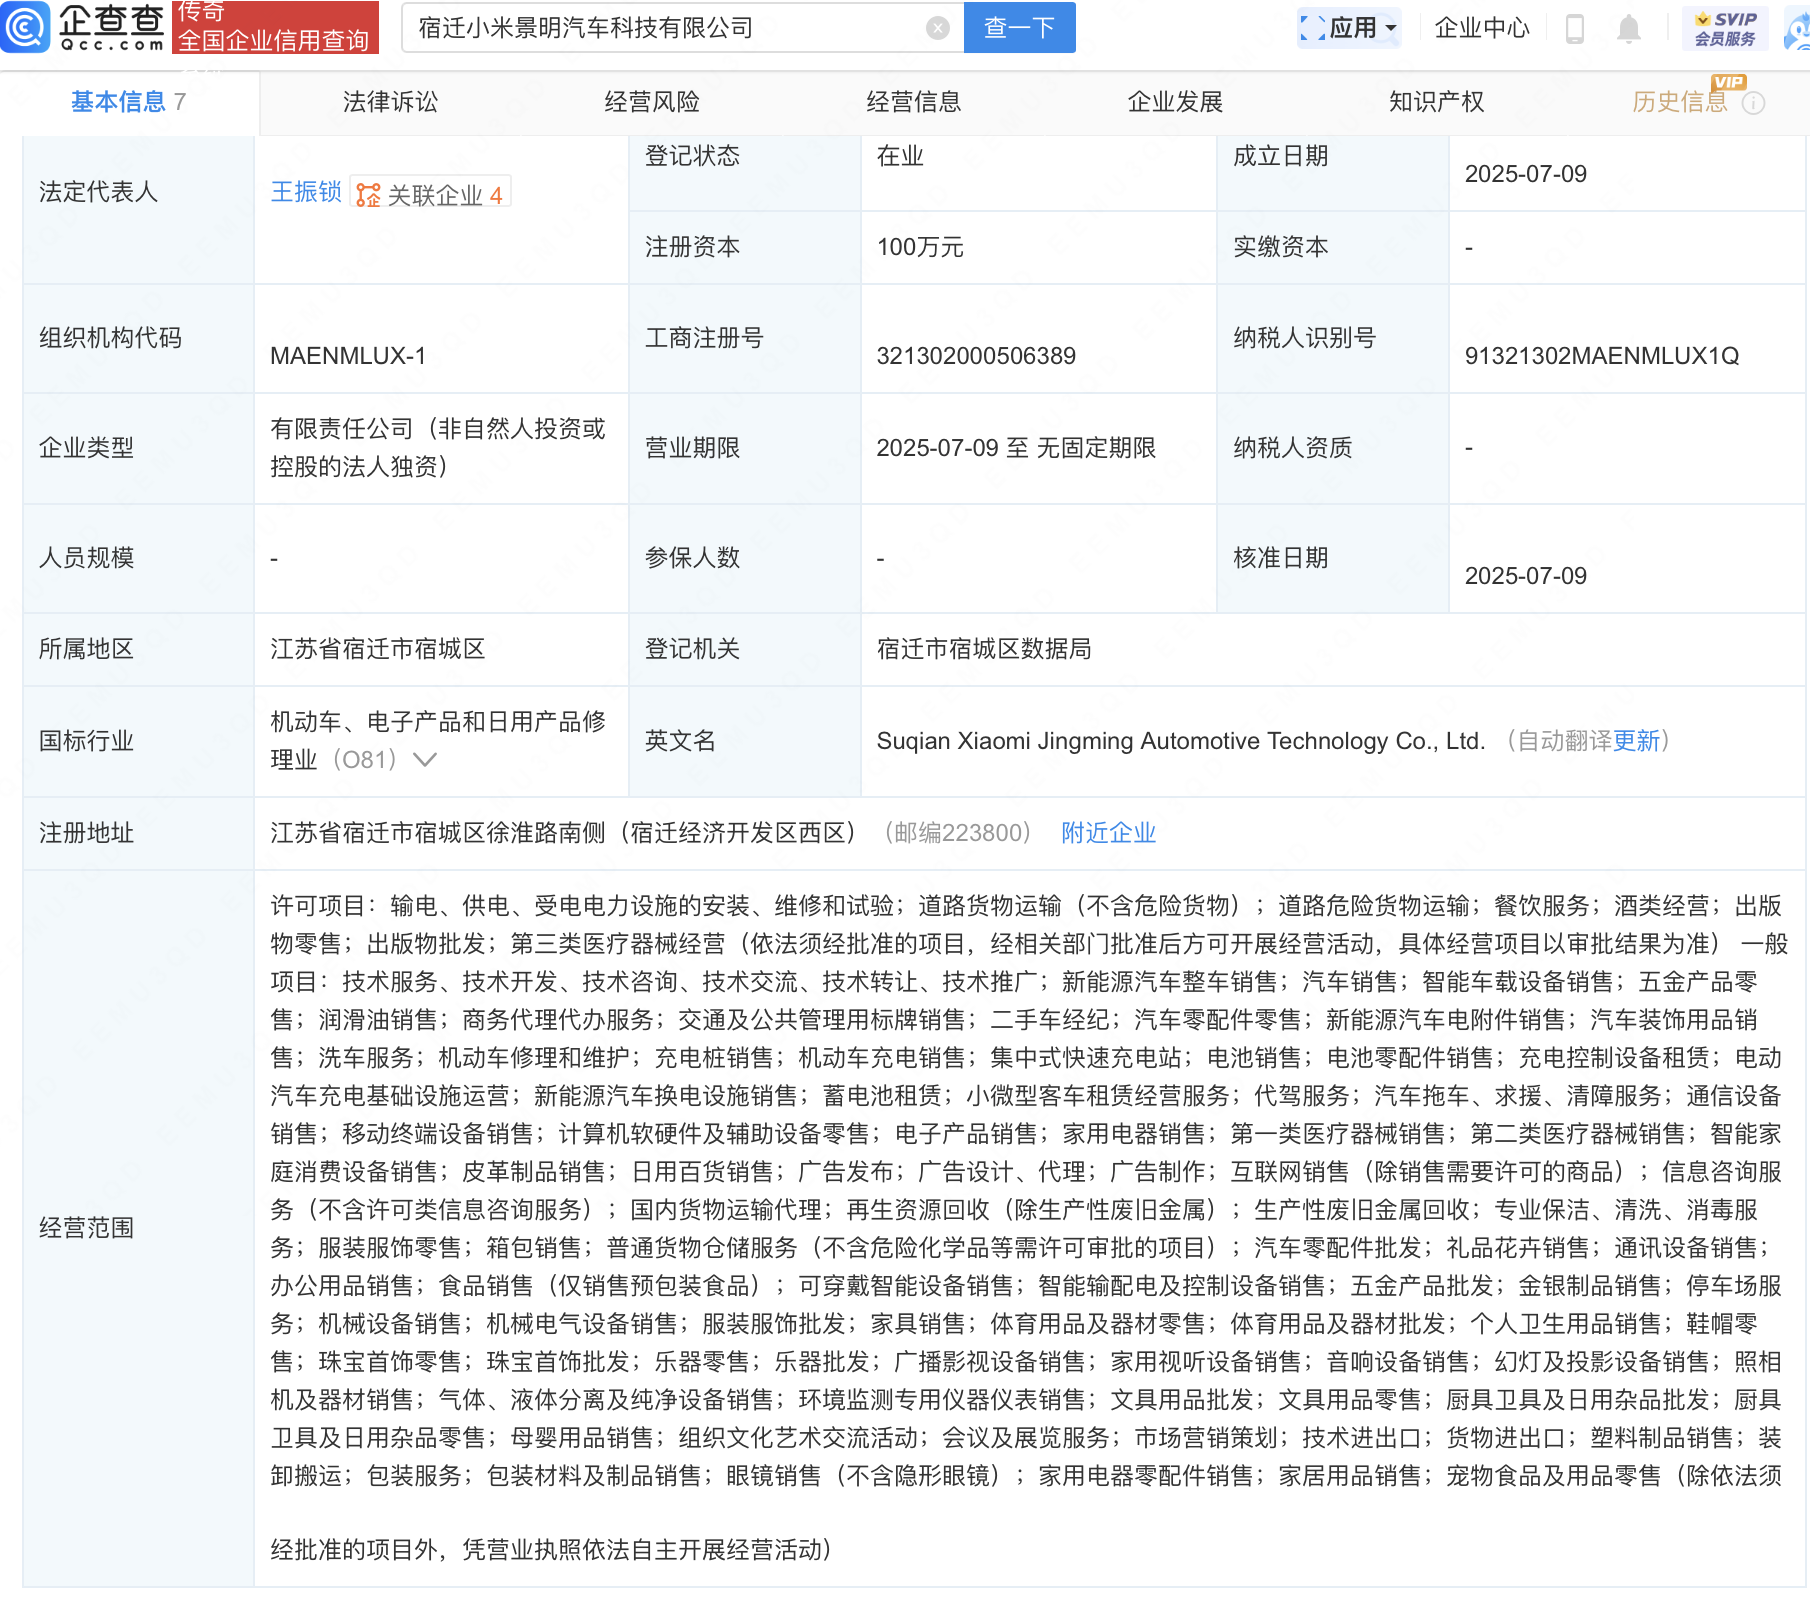Open the 应用 dropdown menu

click(1349, 28)
